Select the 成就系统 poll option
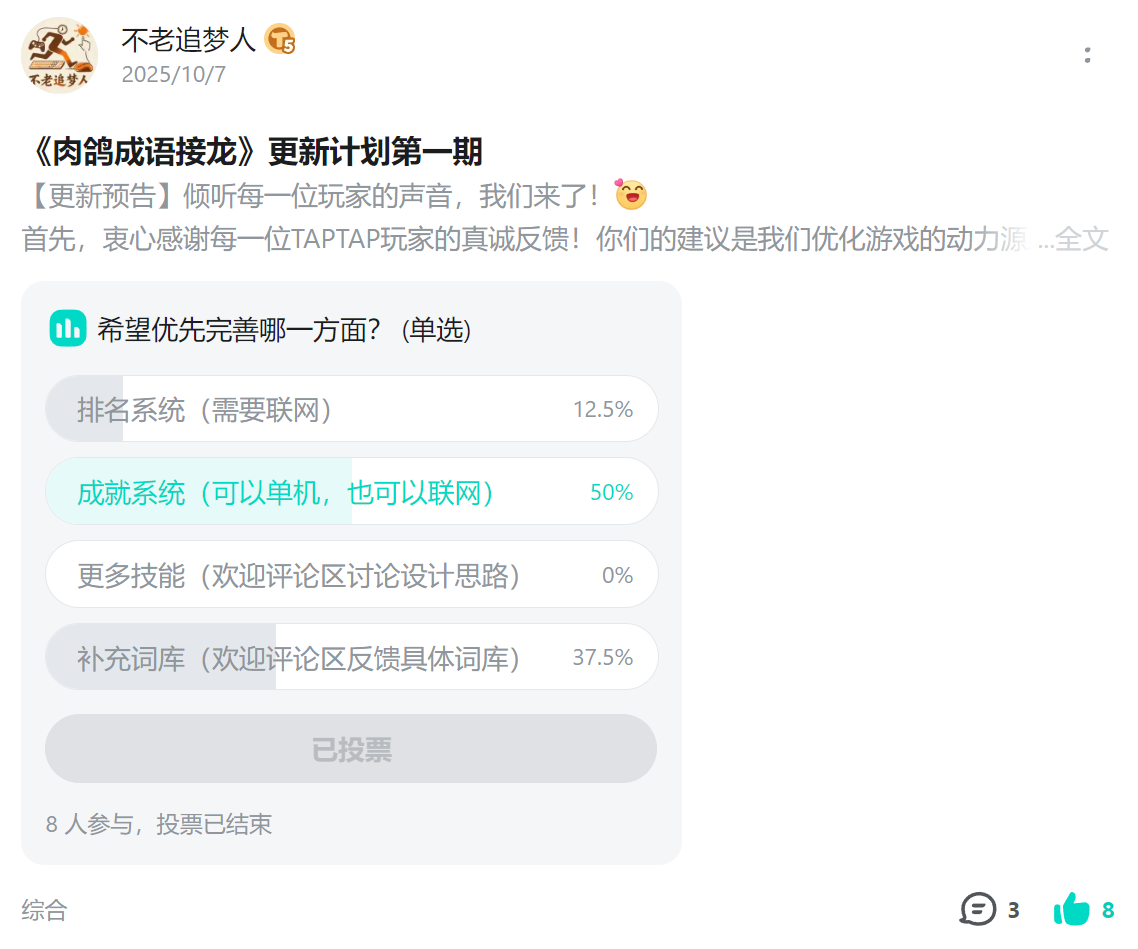 (x=351, y=491)
